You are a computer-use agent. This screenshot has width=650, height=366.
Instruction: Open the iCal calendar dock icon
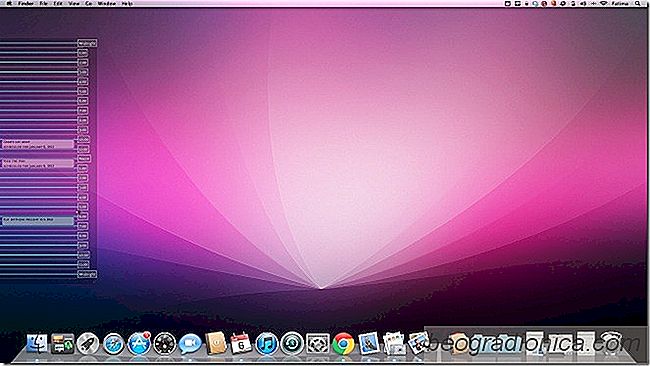click(x=241, y=344)
